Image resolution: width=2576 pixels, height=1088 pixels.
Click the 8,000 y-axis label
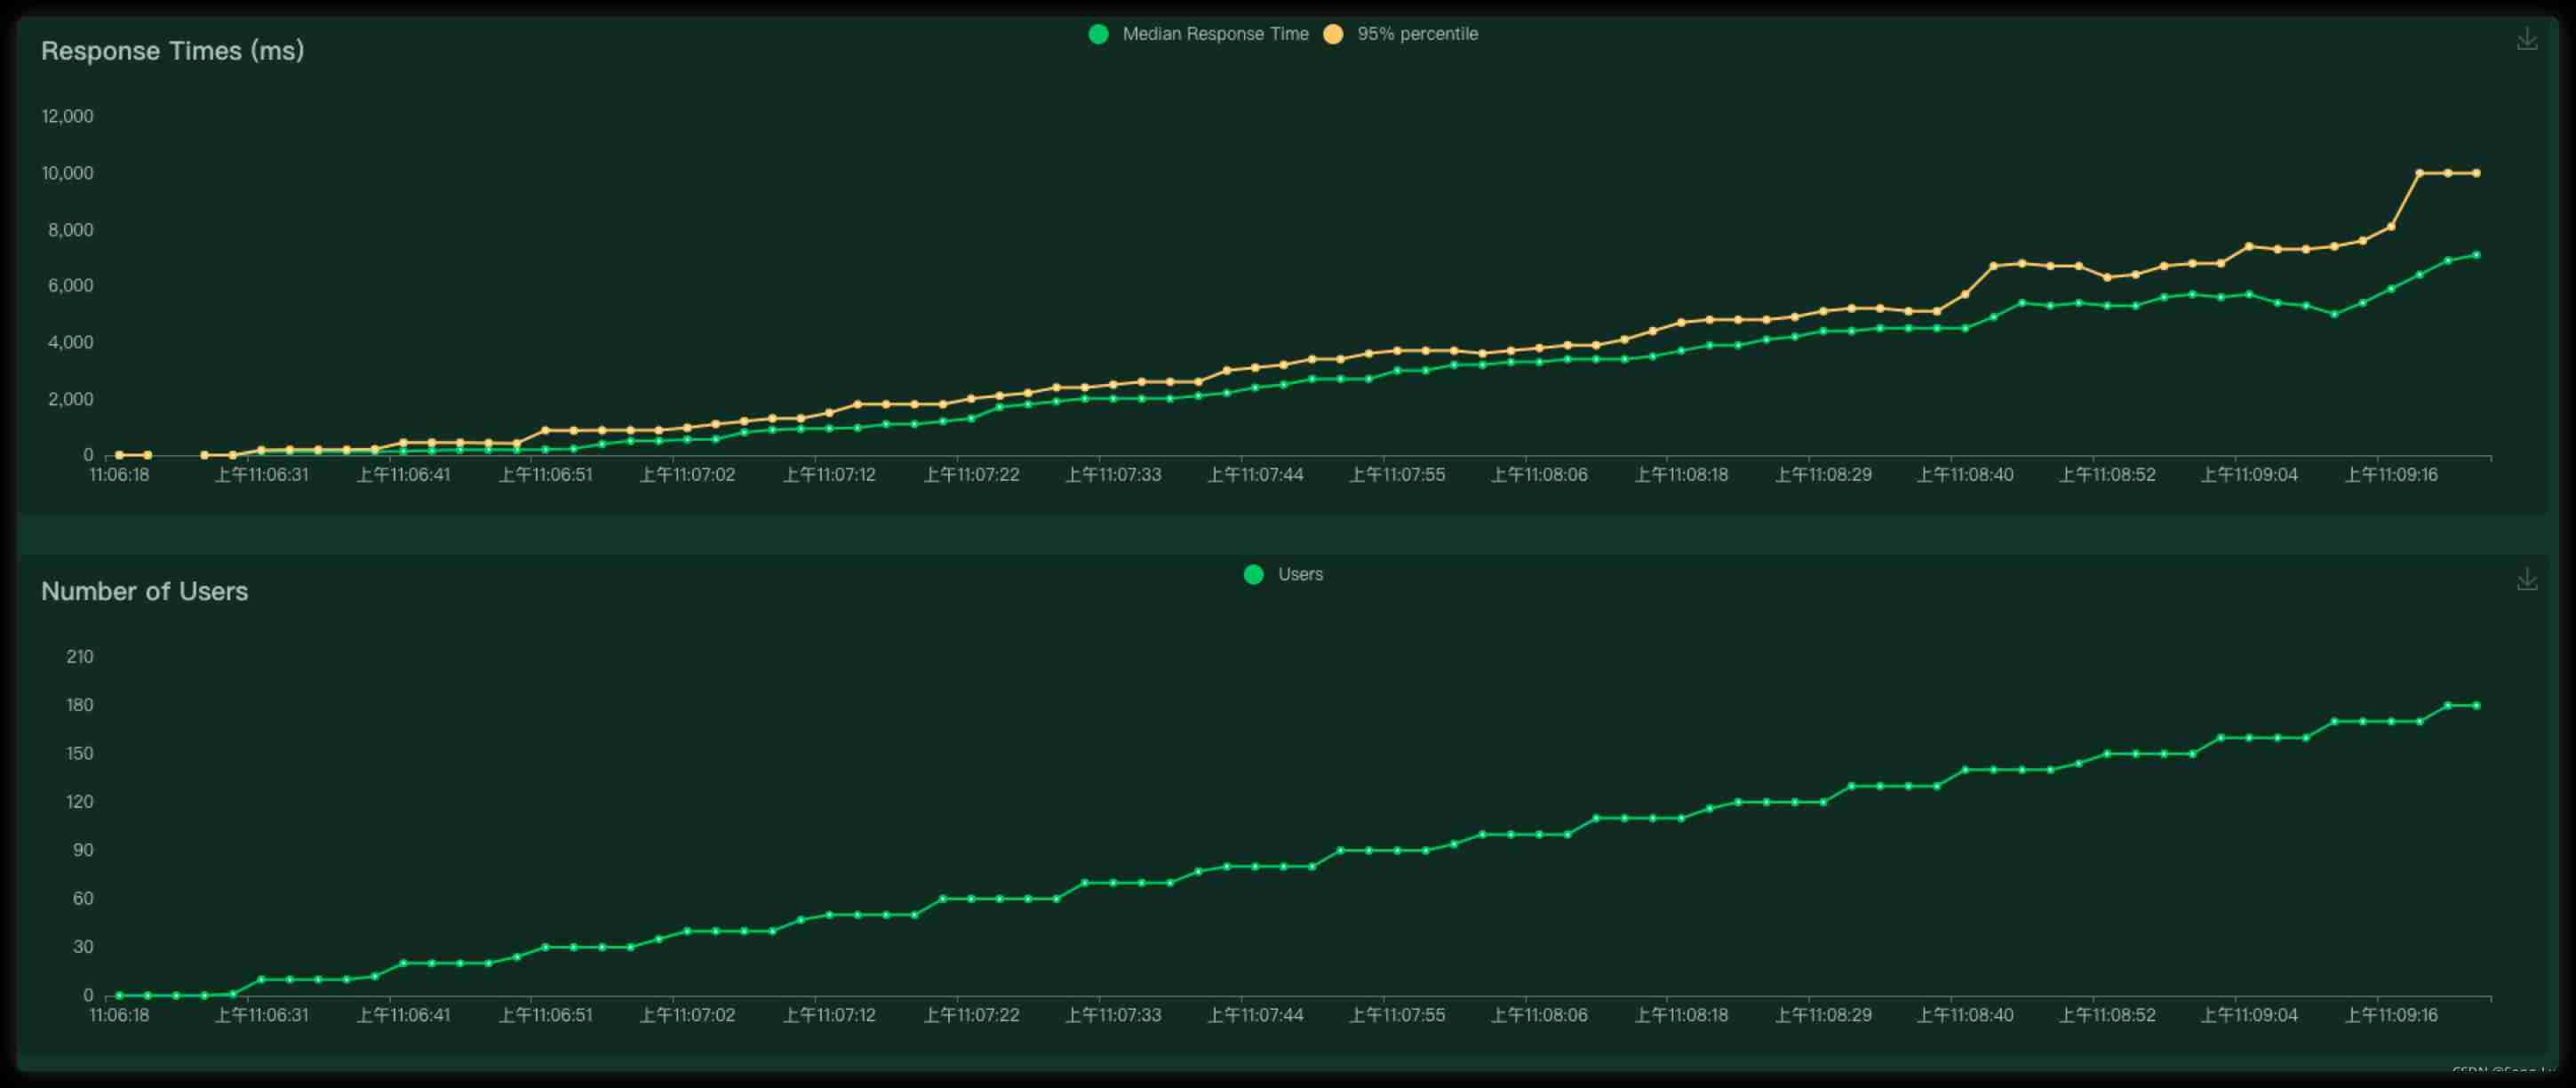pos(70,230)
